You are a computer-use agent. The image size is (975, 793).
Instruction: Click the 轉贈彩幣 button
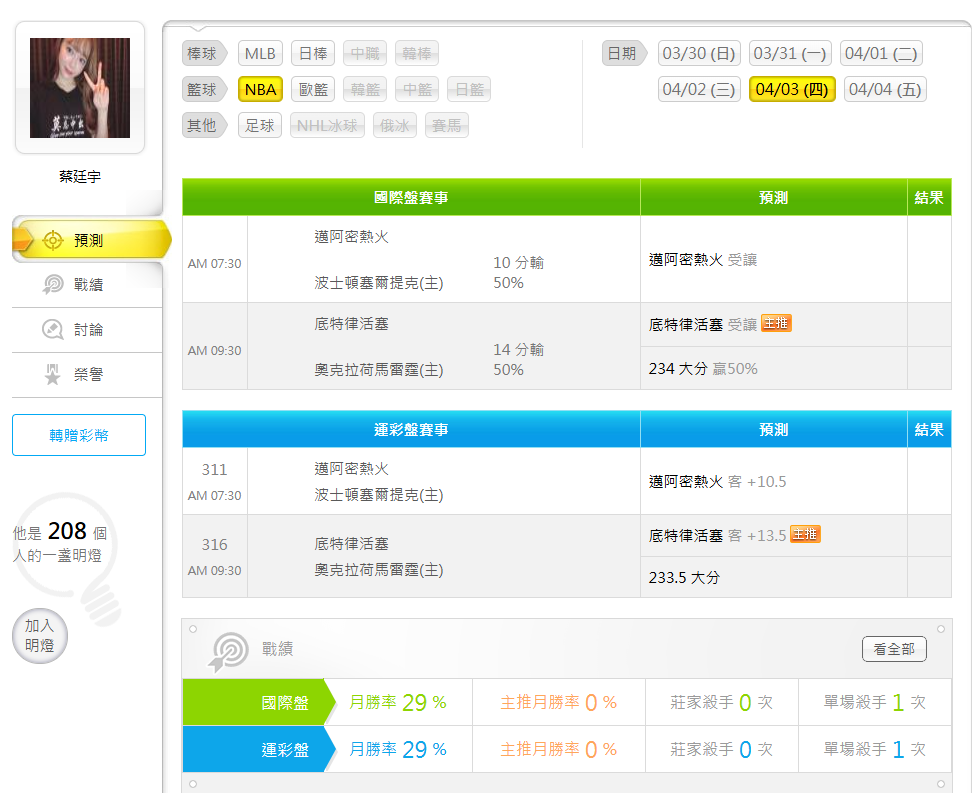79,435
